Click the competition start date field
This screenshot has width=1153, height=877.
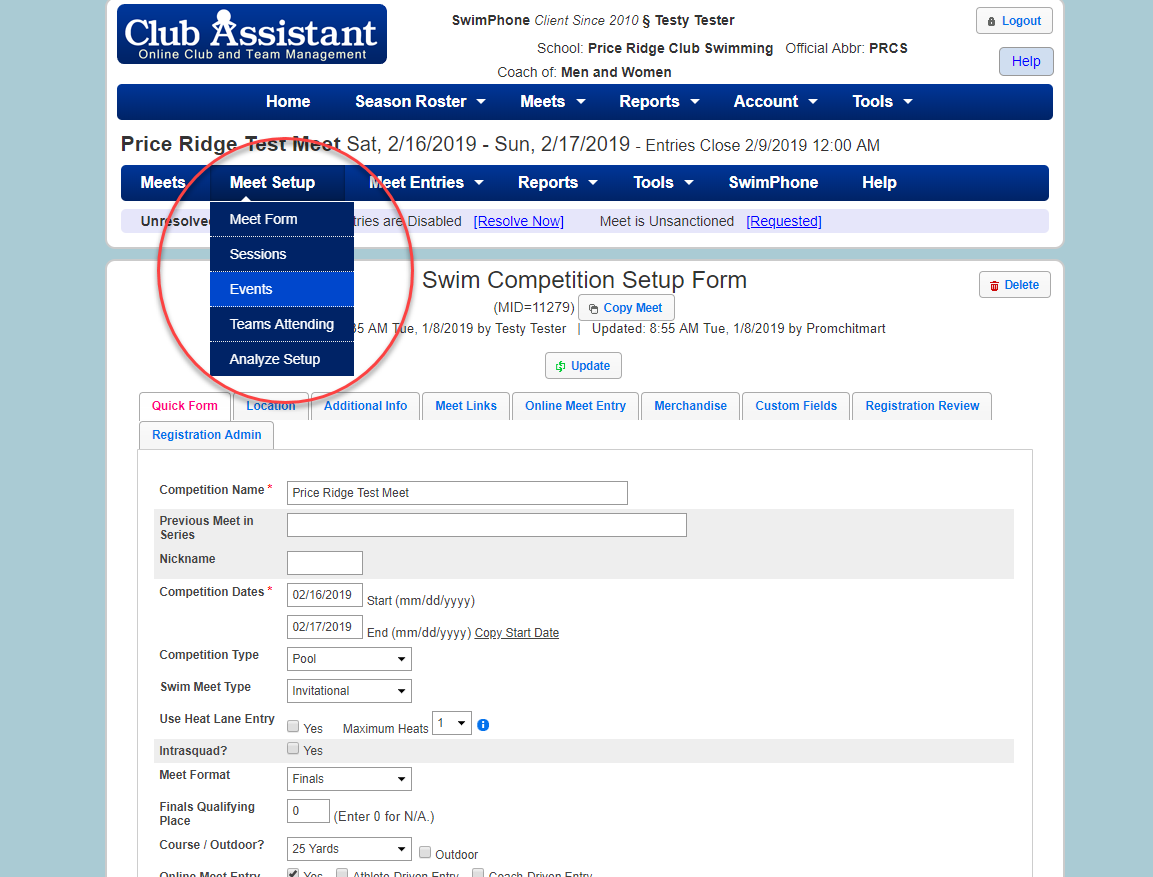(x=325, y=595)
